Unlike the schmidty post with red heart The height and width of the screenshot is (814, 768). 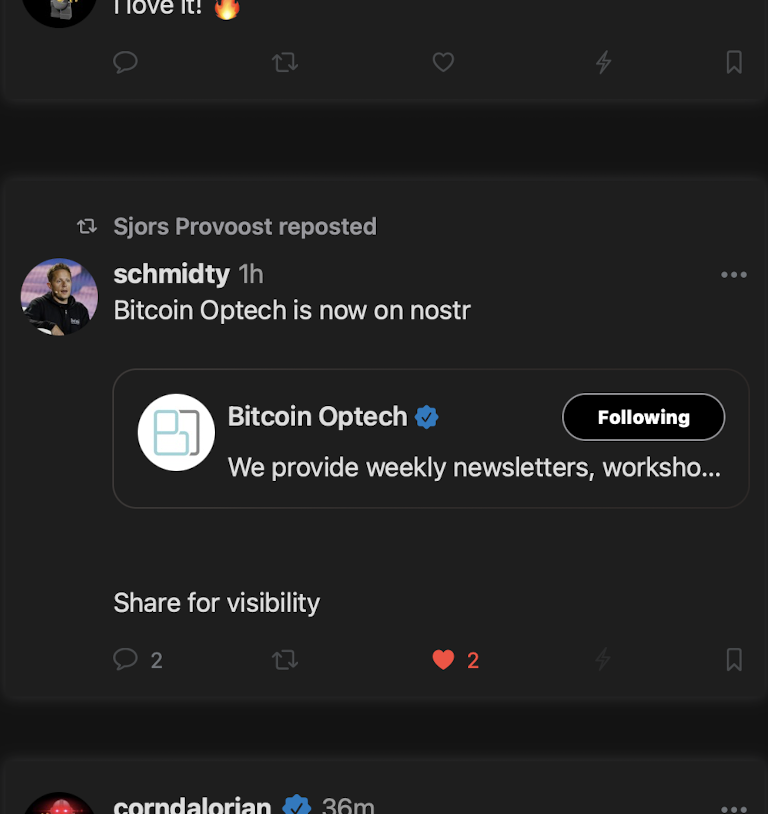443,659
